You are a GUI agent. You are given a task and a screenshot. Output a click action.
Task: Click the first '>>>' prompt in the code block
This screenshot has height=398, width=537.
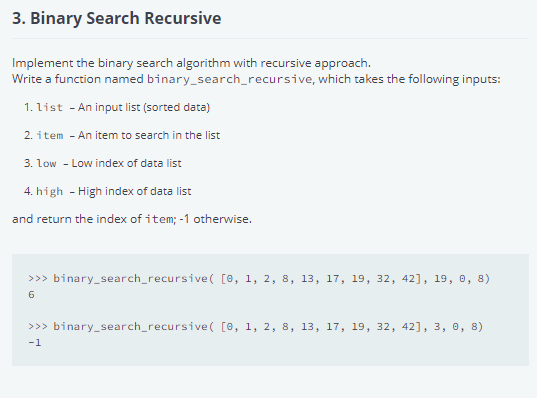(38, 279)
